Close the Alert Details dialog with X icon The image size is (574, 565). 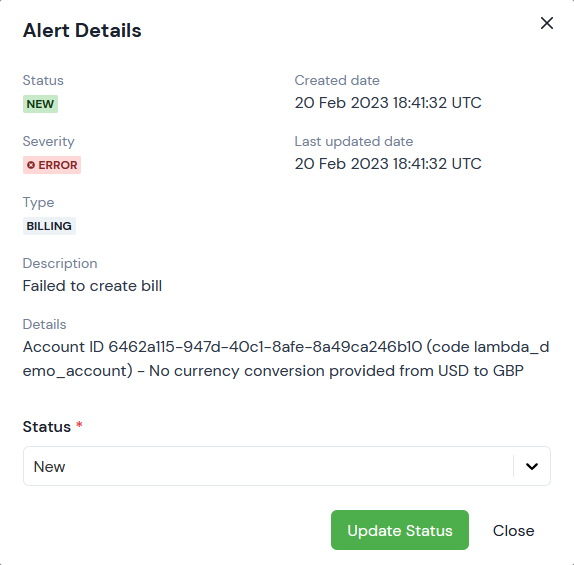pos(547,23)
